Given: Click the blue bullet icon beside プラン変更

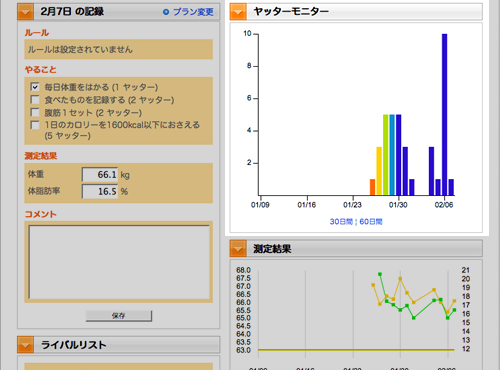Looking at the screenshot, I should pyautogui.click(x=166, y=12).
